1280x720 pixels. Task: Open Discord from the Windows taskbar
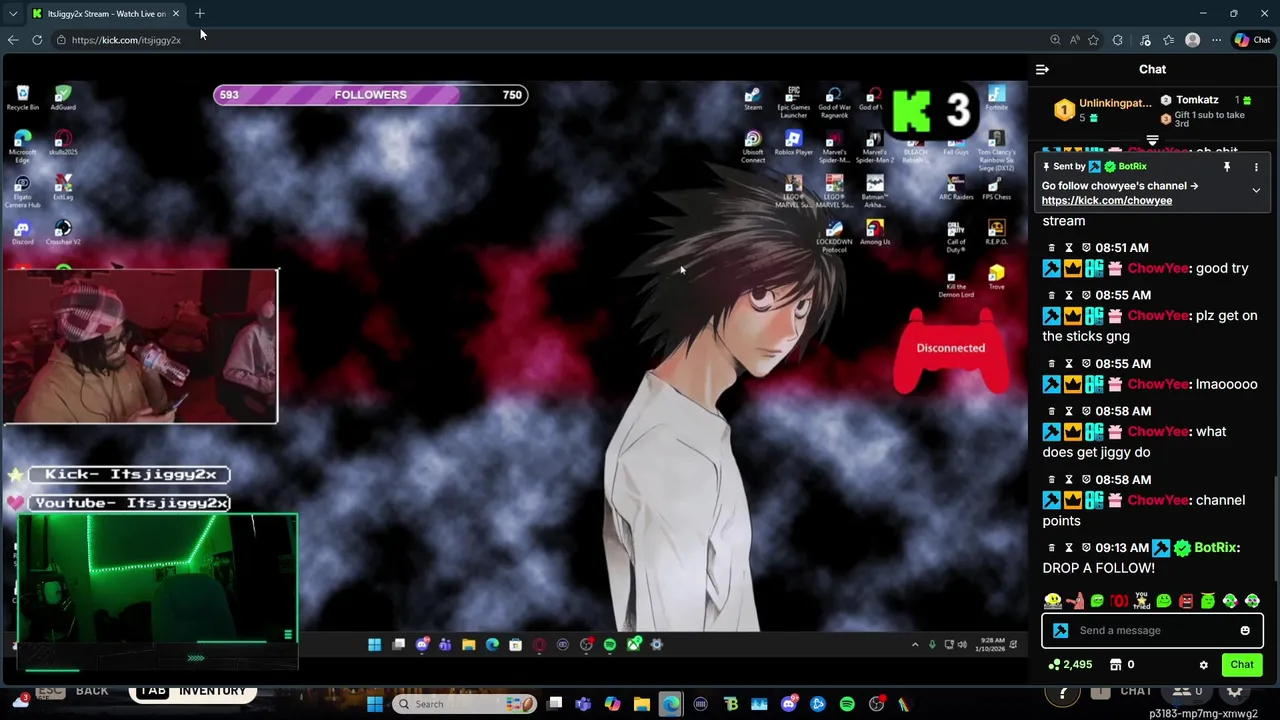(x=789, y=704)
